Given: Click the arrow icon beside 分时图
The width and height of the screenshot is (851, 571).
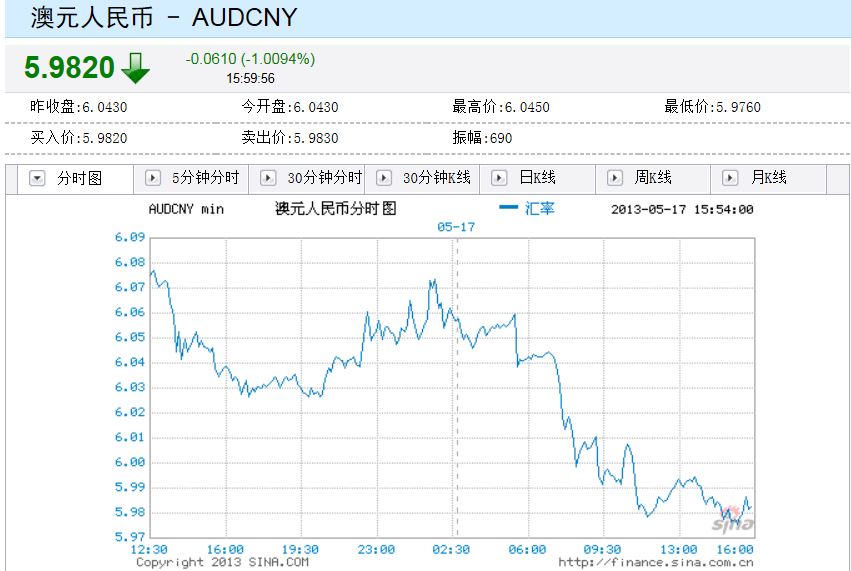Looking at the screenshot, I should [x=37, y=178].
